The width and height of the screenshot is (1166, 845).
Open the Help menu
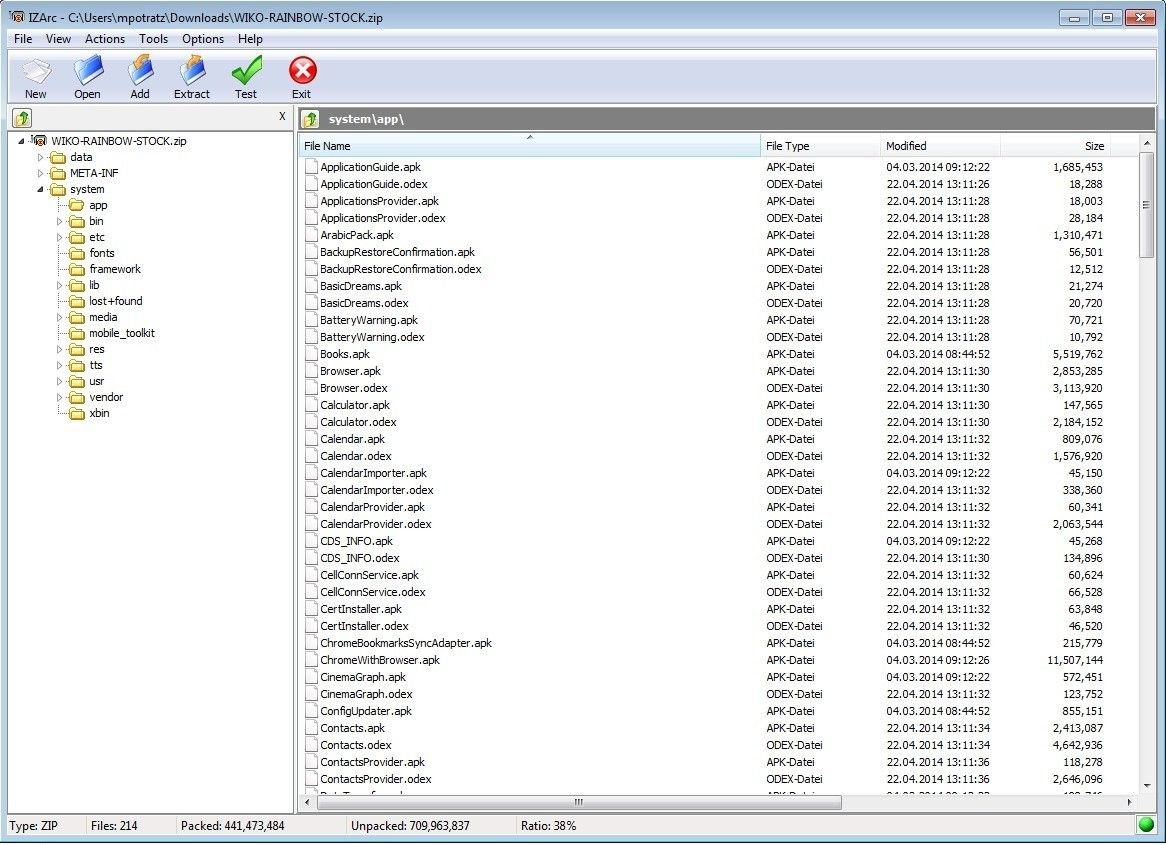tap(250, 39)
